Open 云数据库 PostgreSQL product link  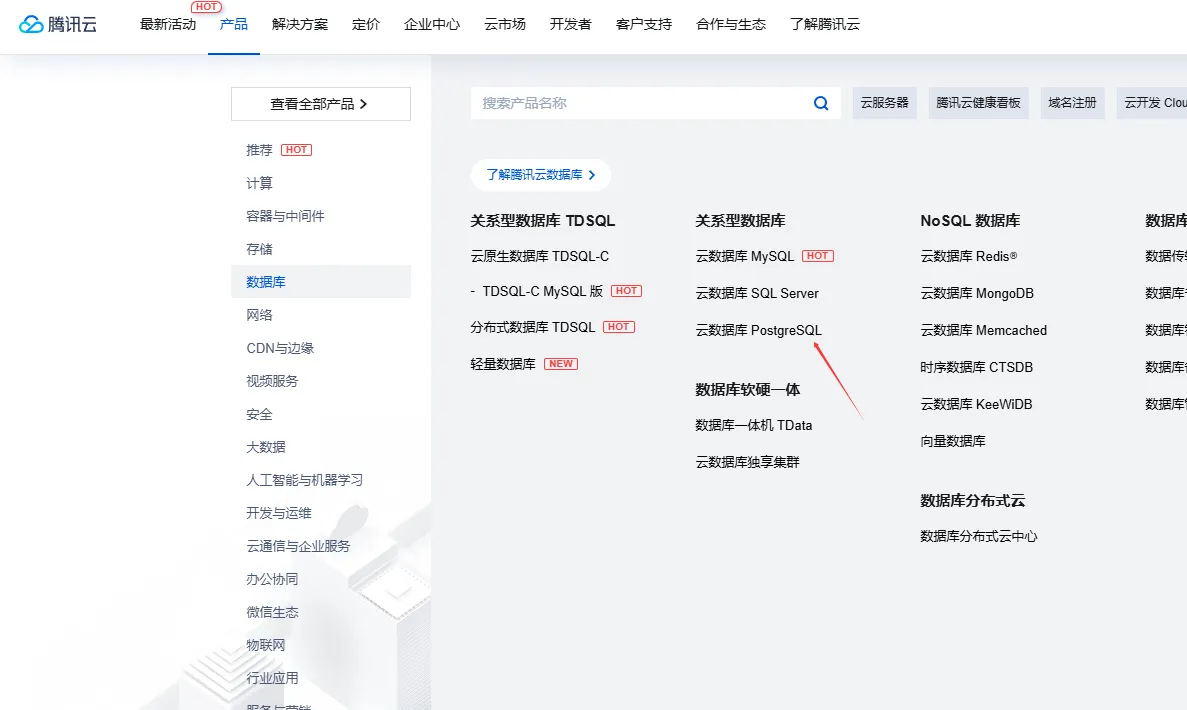(758, 330)
